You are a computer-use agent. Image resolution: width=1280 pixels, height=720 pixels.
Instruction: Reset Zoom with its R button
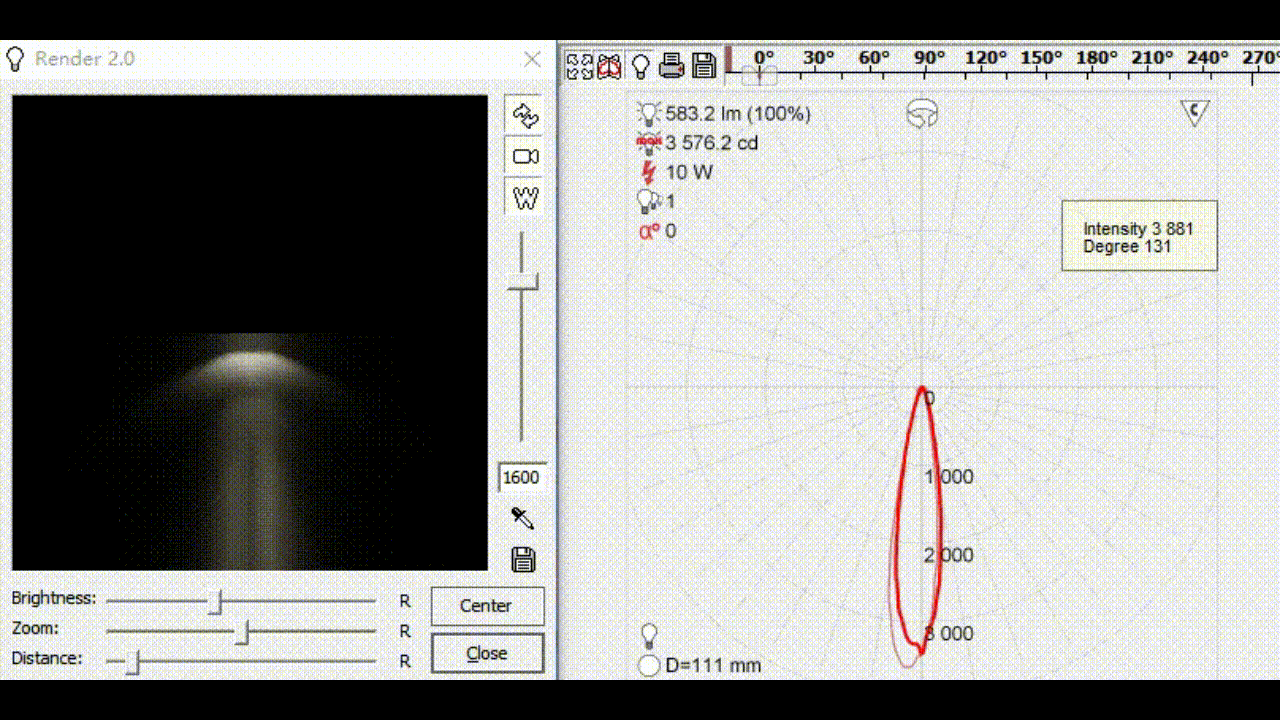405,631
